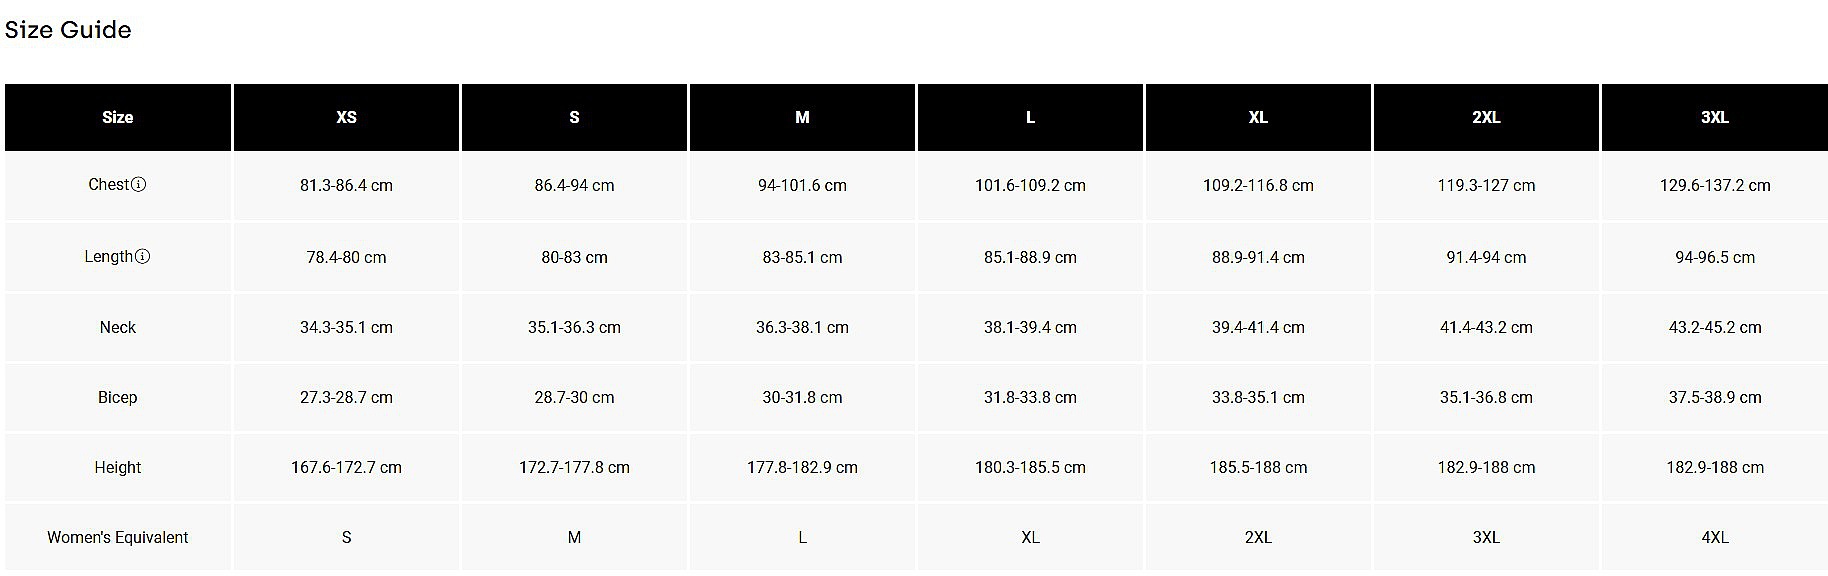Select chest measurement 94-101.6 cm
The image size is (1828, 576).
pos(802,186)
